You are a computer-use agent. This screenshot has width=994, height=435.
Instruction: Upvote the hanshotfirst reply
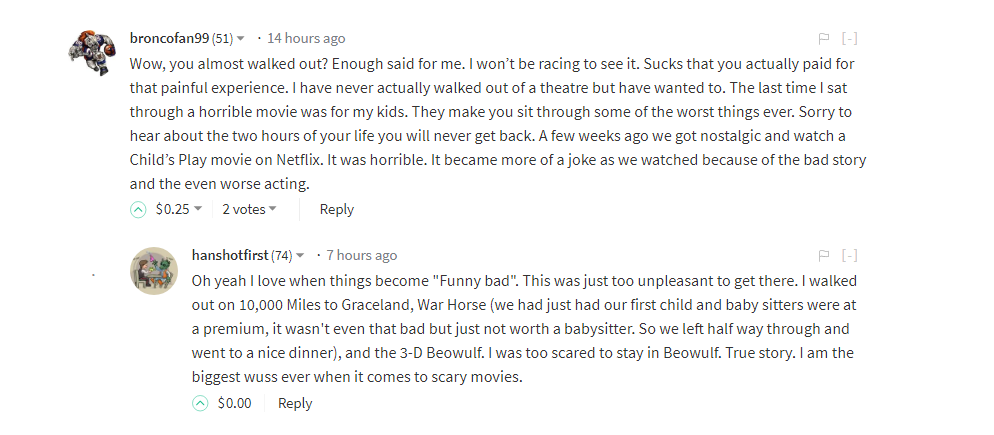(x=200, y=404)
